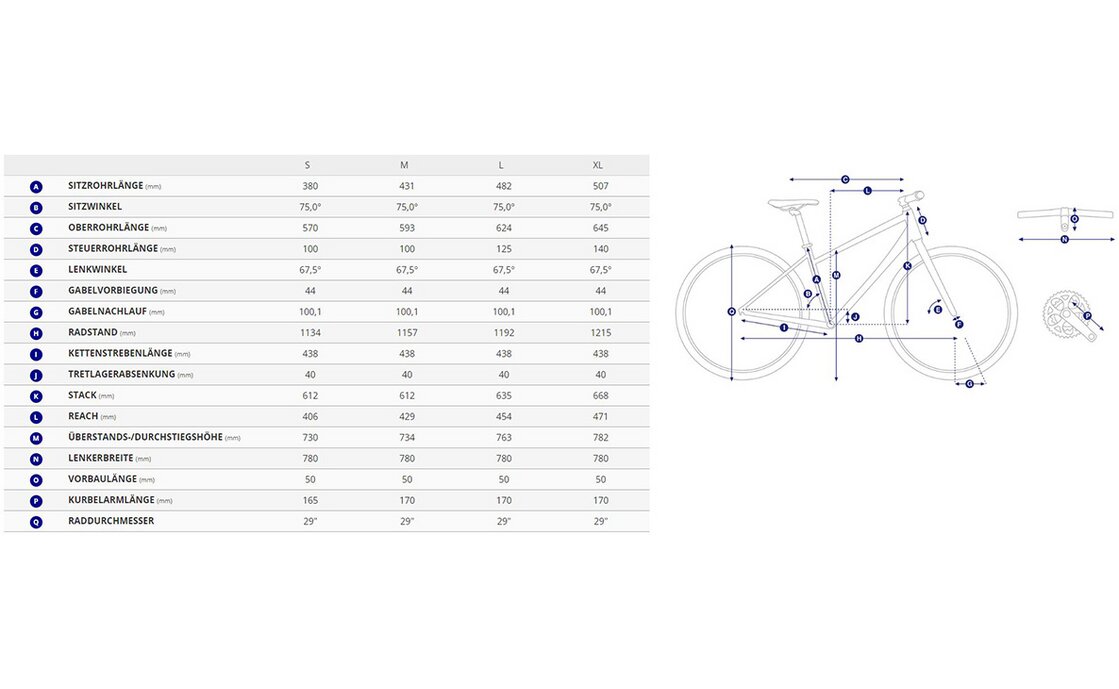Screen dimensions: 1119x689
Task: Select the Reach row label
Action: (83, 417)
